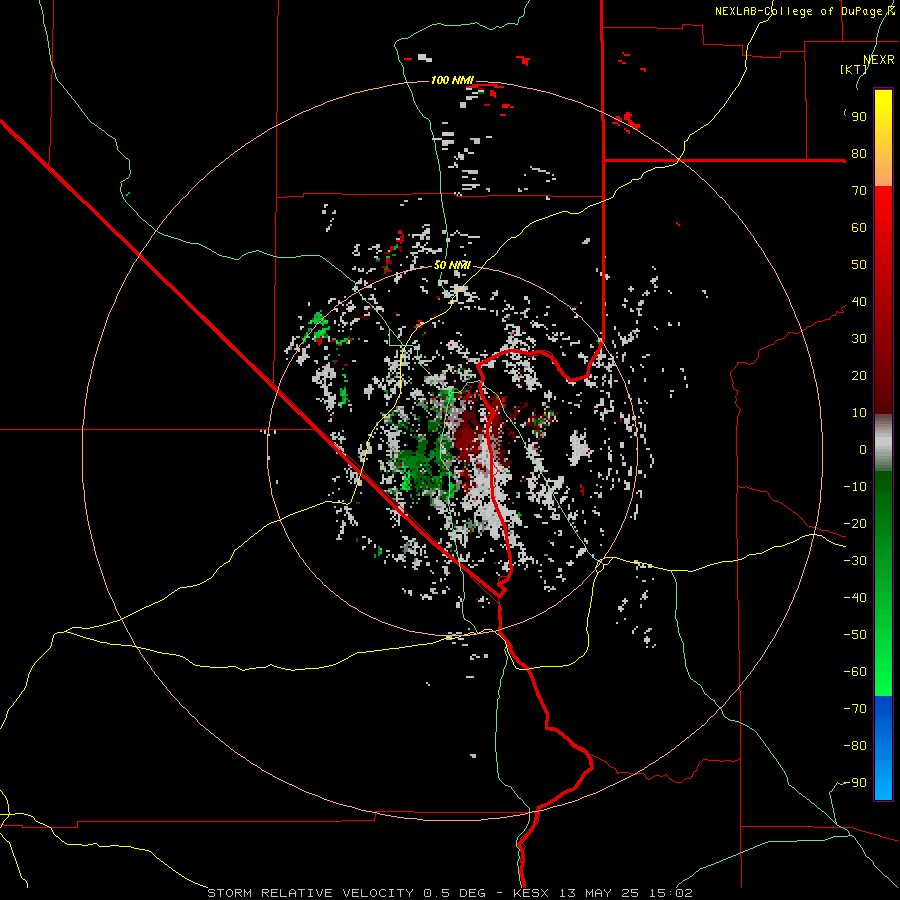Viewport: 900px width, 900px height.
Task: Click the gray zero-velocity segment of color bar
Action: (x=883, y=443)
